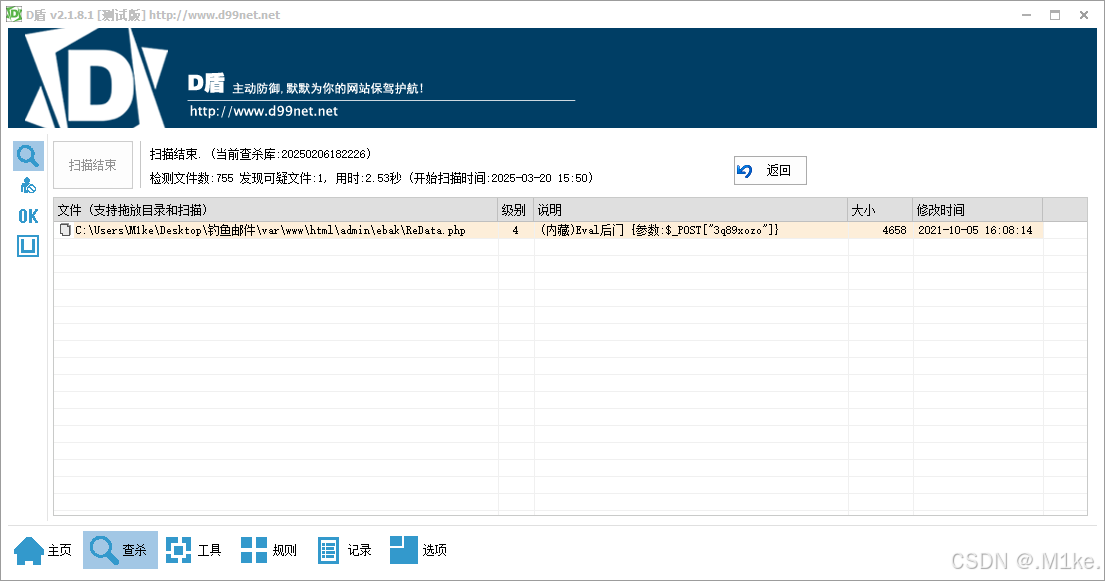
Task: Click the http://www.d99net.net banner link
Action: coord(264,111)
